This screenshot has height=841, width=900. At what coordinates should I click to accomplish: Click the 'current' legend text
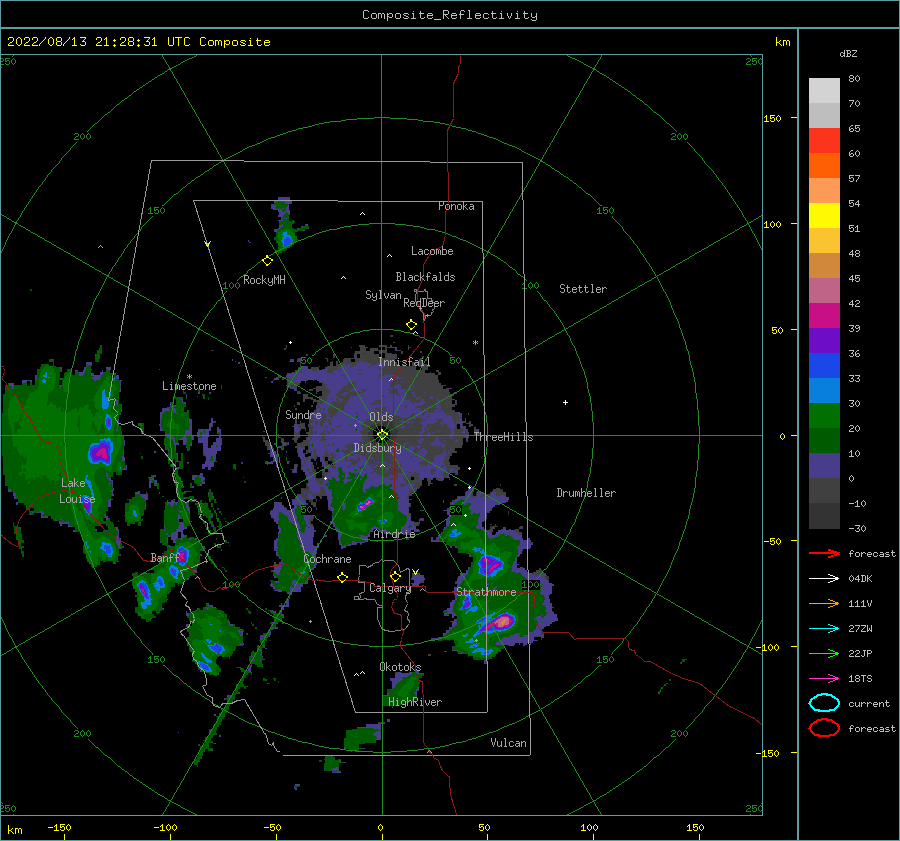coord(869,703)
